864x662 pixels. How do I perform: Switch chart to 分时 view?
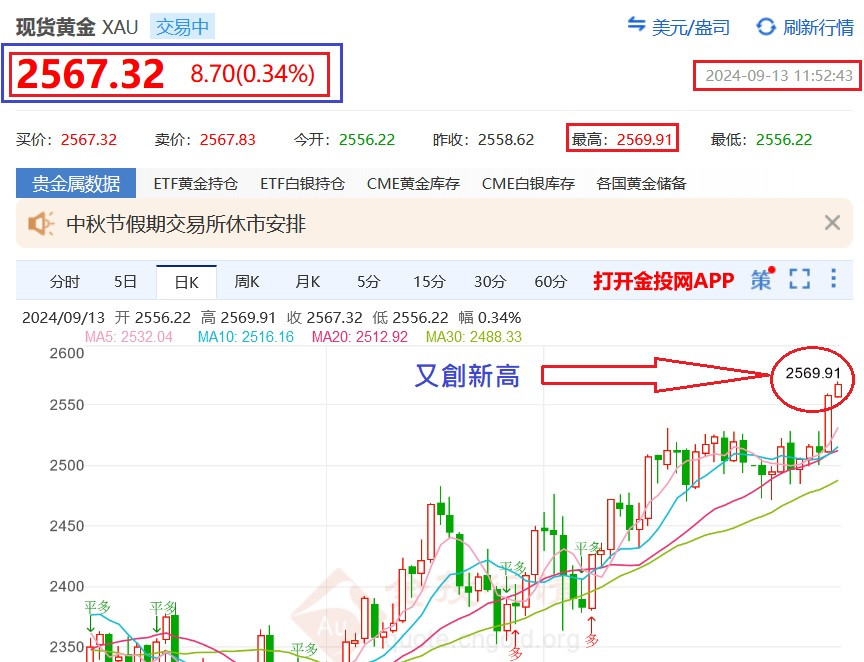(x=65, y=282)
